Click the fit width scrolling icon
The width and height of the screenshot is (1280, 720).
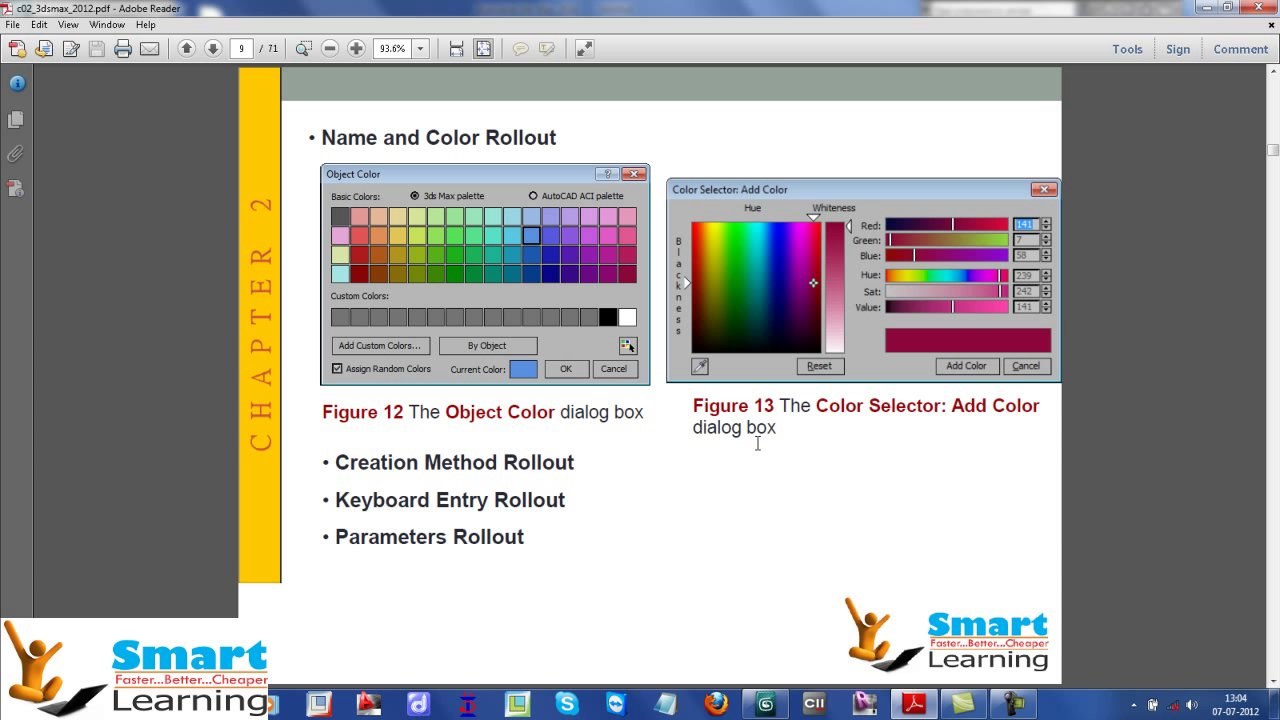(x=456, y=49)
